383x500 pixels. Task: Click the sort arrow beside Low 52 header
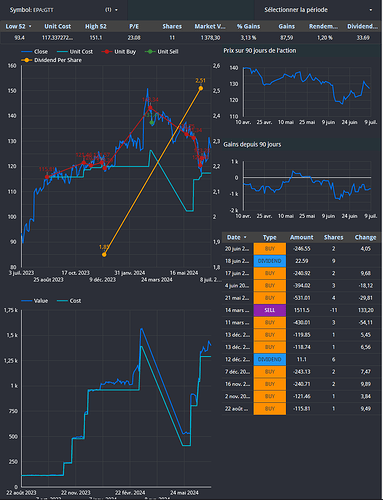click(x=30, y=26)
